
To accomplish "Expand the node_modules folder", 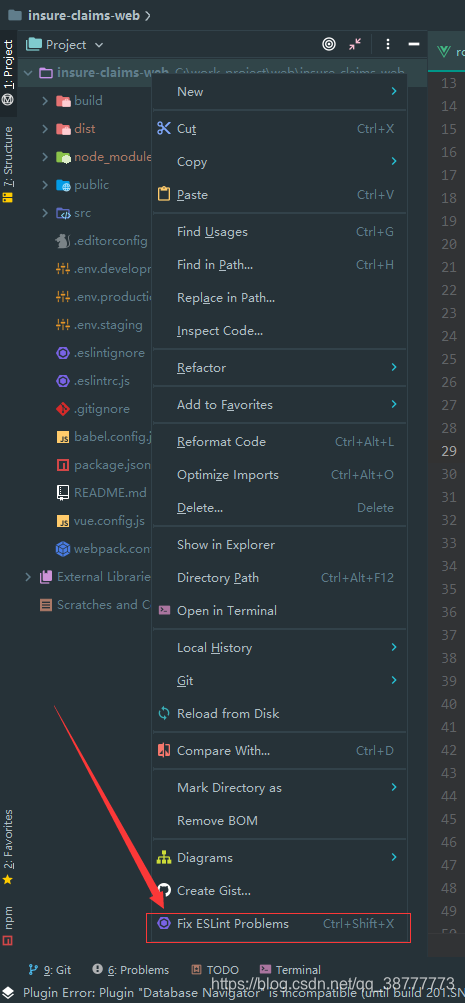I will [45, 157].
